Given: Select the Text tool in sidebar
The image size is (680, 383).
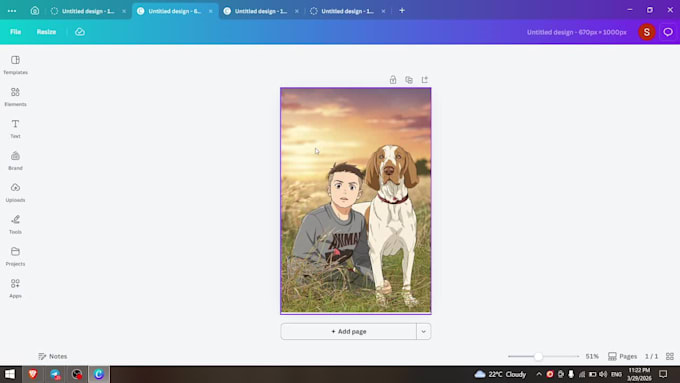Looking at the screenshot, I should pyautogui.click(x=15, y=129).
